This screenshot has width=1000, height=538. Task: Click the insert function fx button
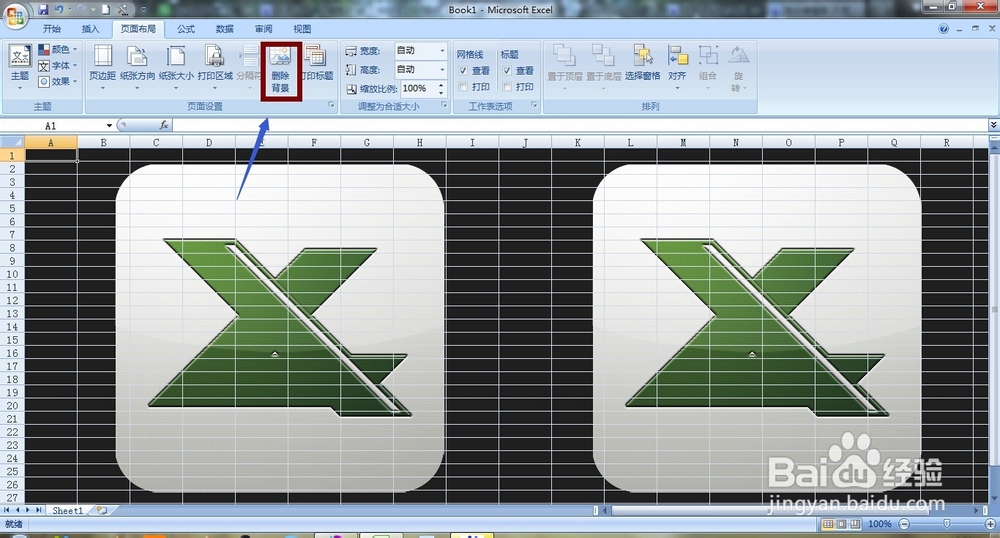tap(164, 126)
